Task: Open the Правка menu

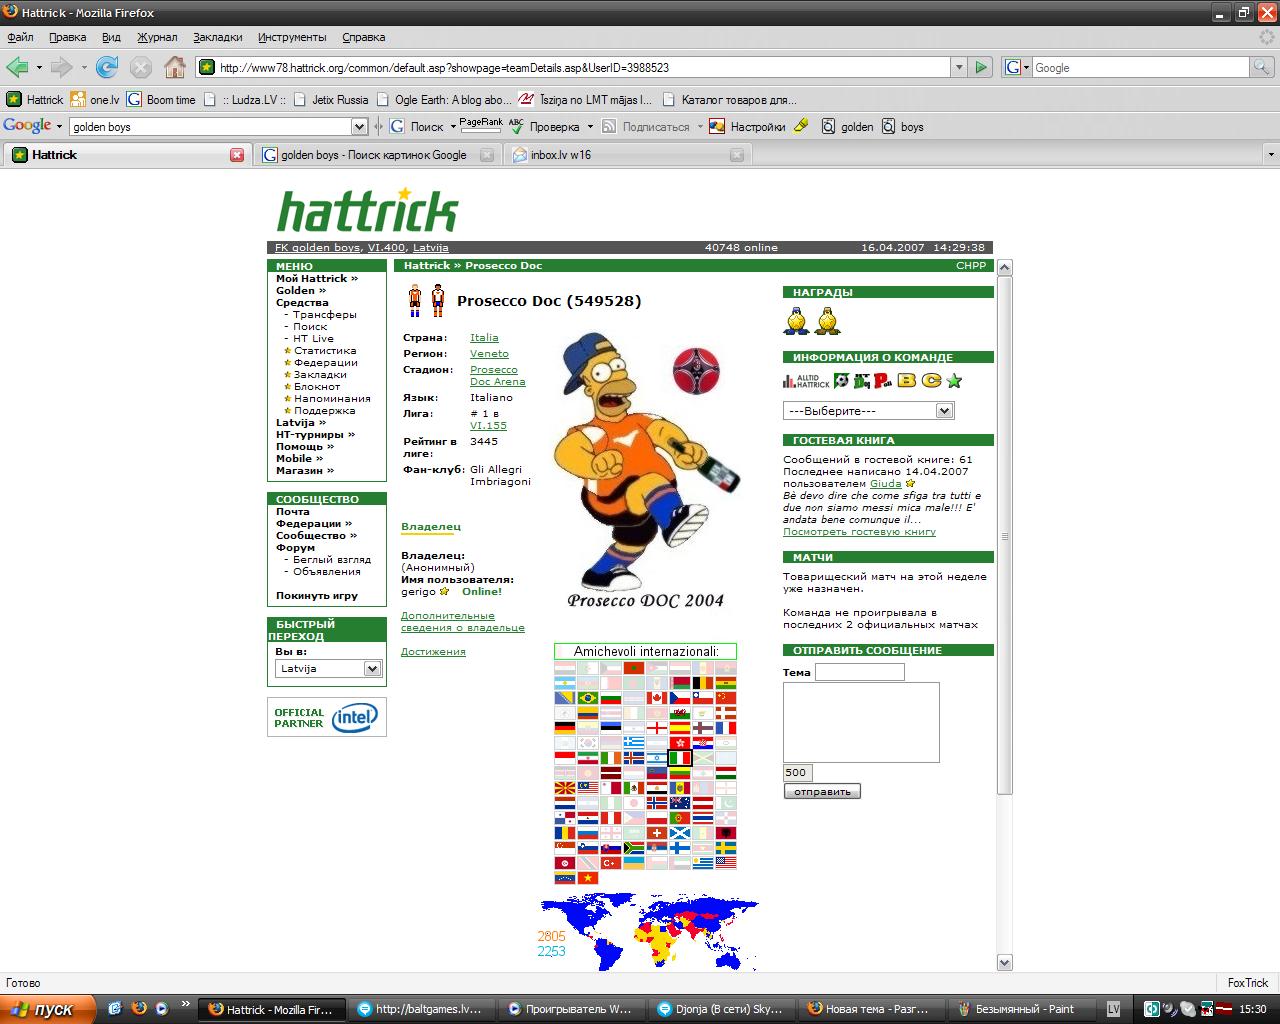Action: click(67, 37)
